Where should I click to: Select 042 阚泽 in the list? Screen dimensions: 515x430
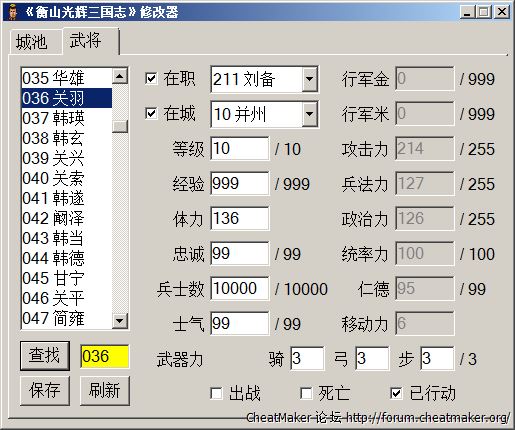pyautogui.click(x=67, y=218)
